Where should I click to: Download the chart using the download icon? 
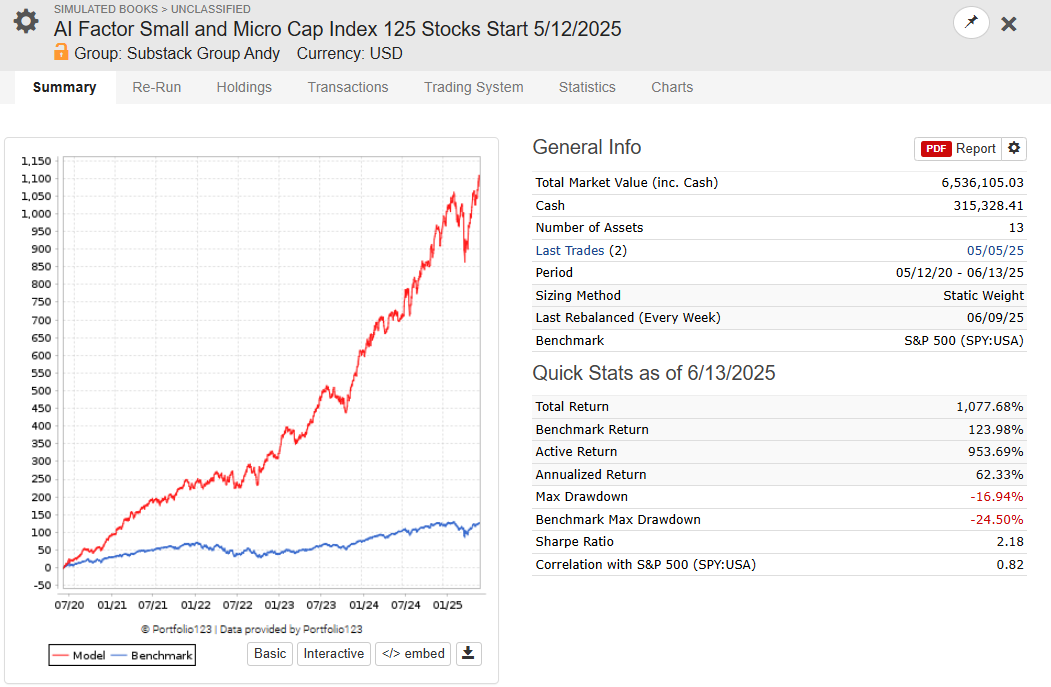pyautogui.click(x=469, y=653)
